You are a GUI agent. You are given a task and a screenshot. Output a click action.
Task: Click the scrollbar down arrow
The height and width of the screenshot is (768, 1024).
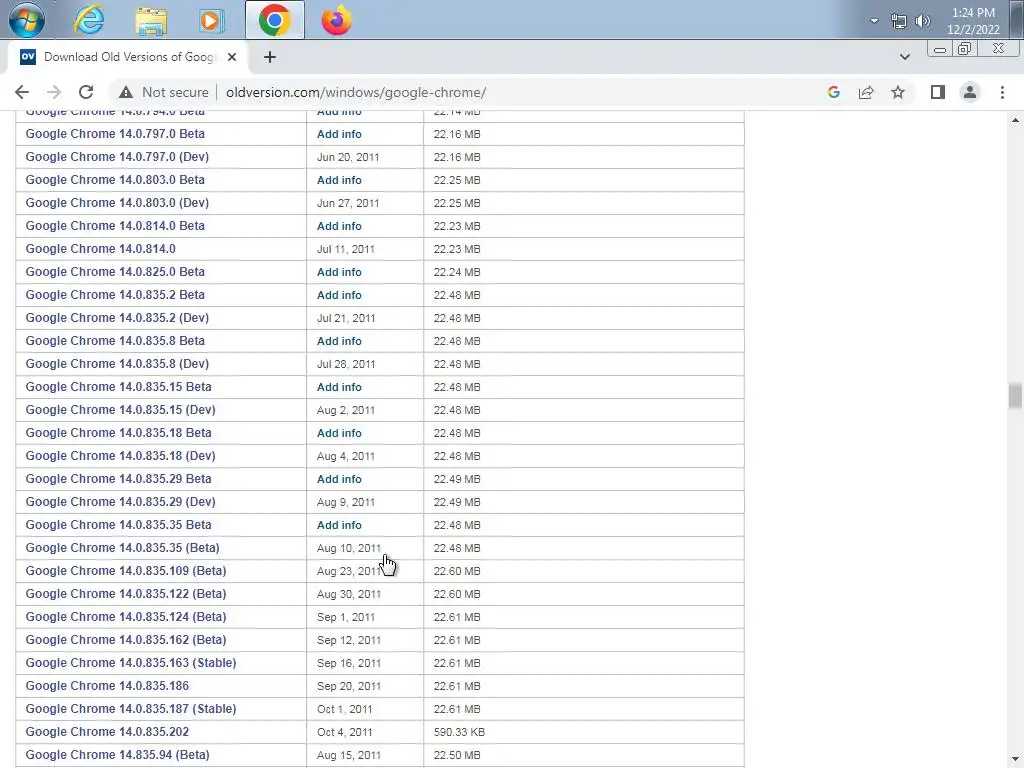1015,759
